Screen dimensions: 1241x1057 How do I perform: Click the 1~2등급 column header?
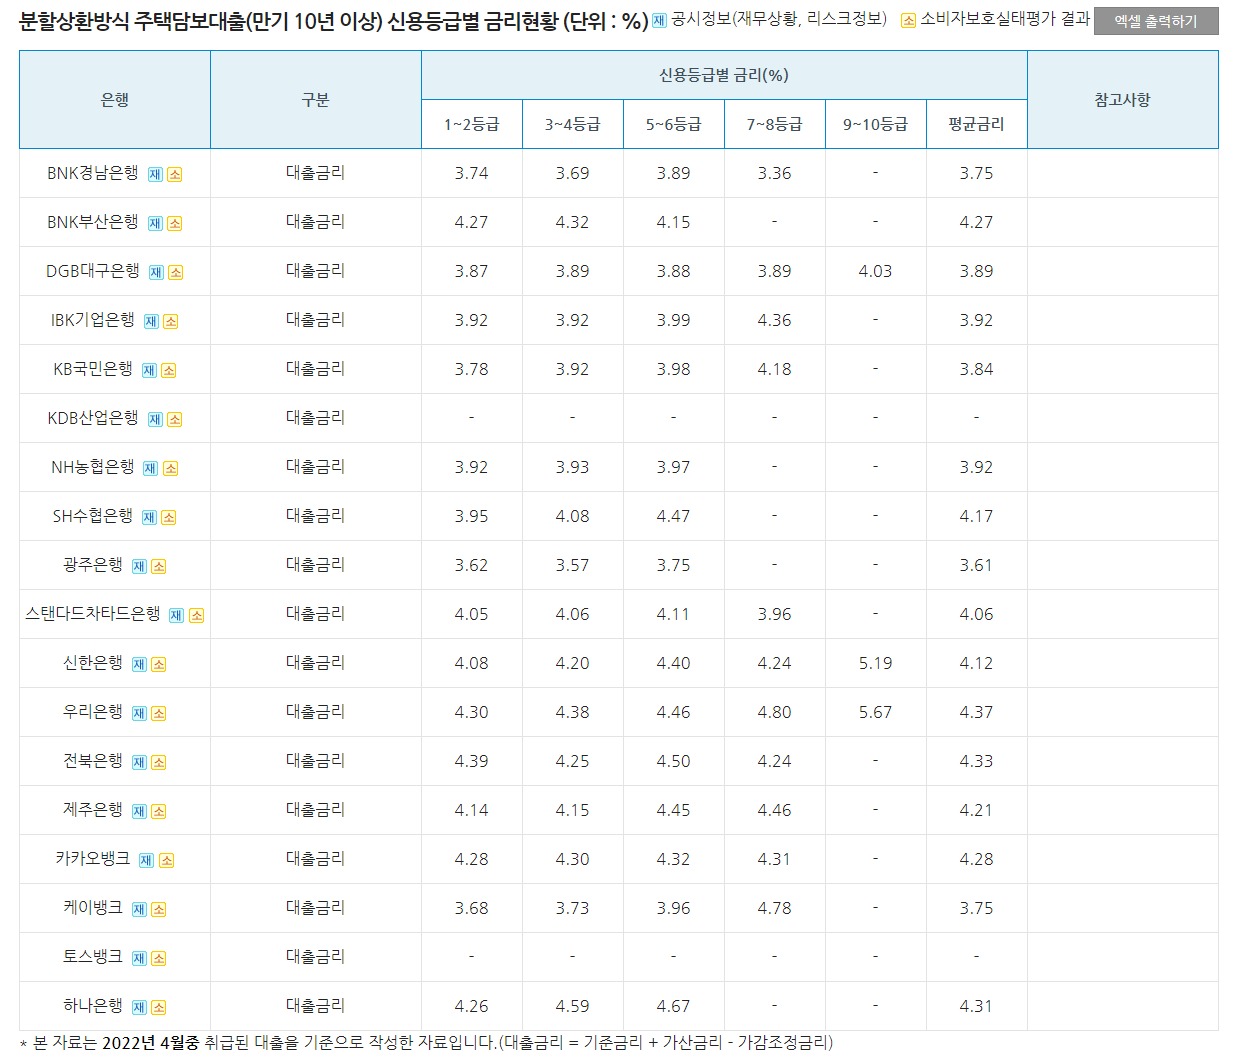pos(472,124)
